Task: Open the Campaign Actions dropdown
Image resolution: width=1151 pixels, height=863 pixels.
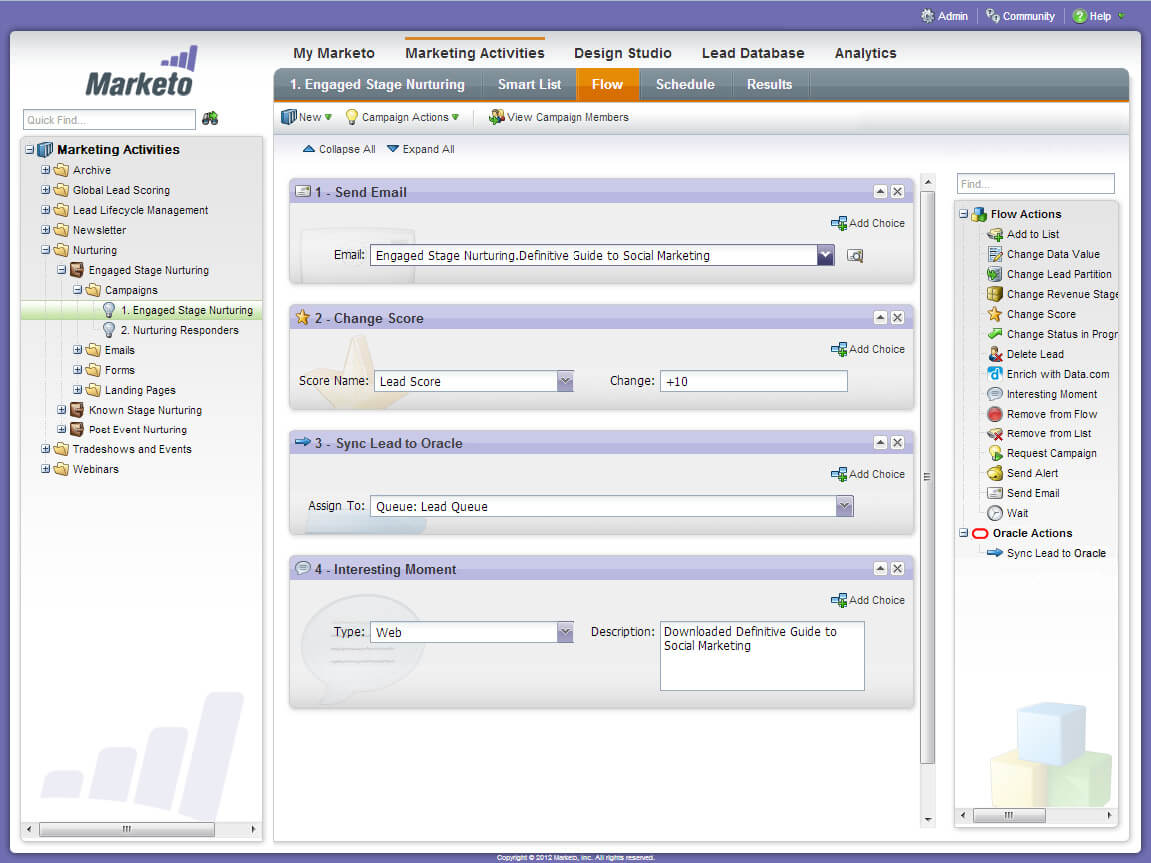Action: coord(402,117)
